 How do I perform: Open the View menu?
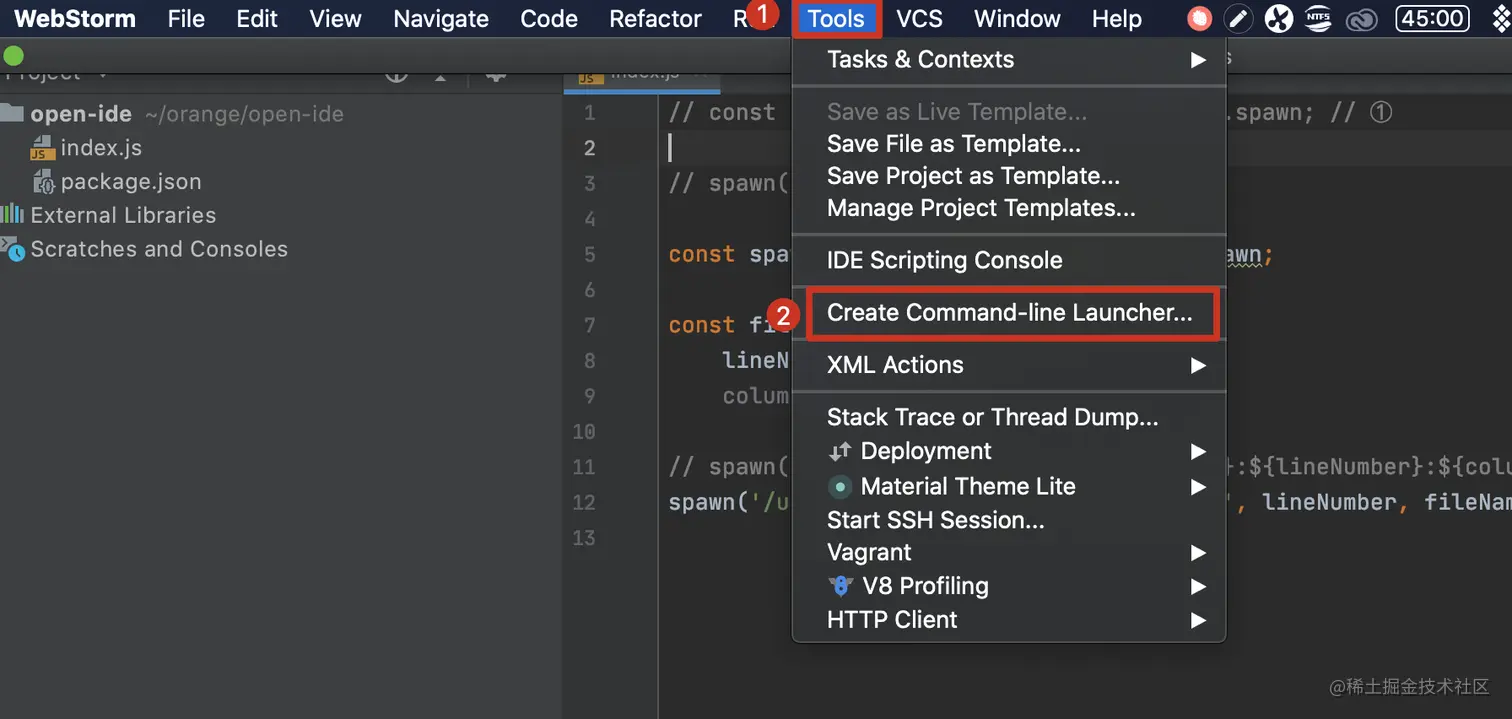(335, 18)
